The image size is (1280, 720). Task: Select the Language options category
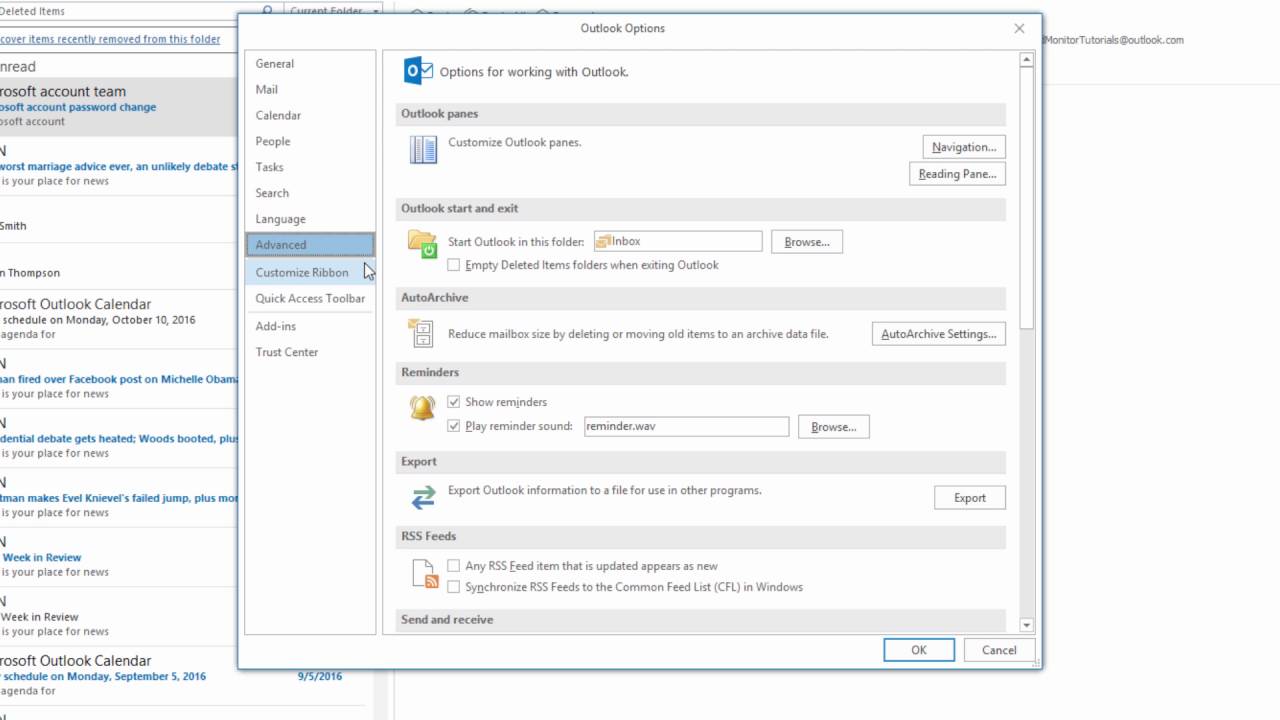pyautogui.click(x=310, y=219)
